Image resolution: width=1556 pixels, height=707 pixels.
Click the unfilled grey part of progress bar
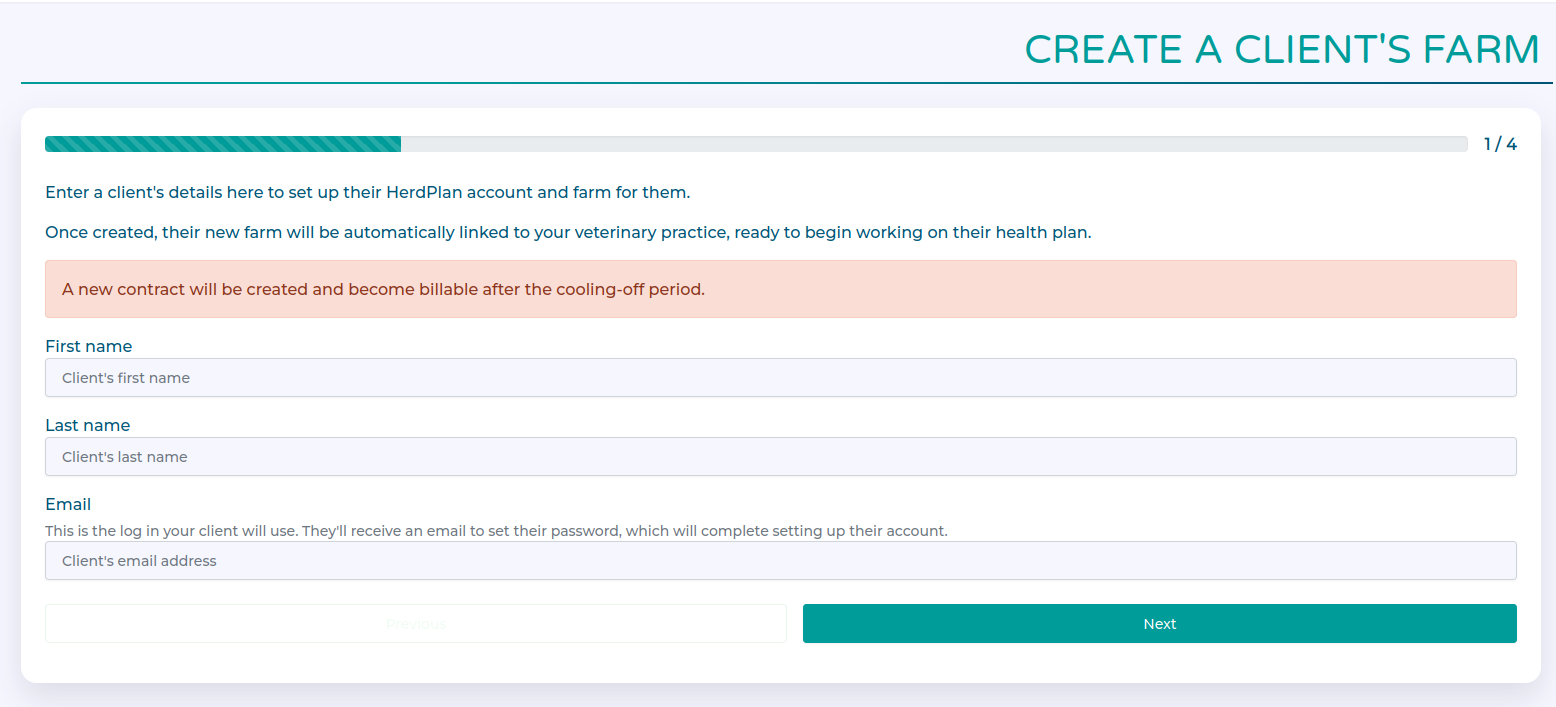pos(933,144)
